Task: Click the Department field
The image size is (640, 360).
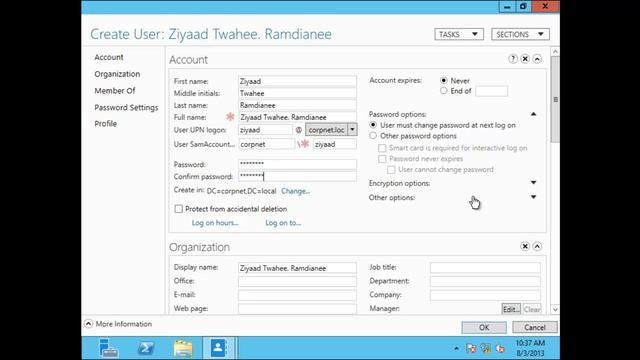Action: pyautogui.click(x=485, y=281)
